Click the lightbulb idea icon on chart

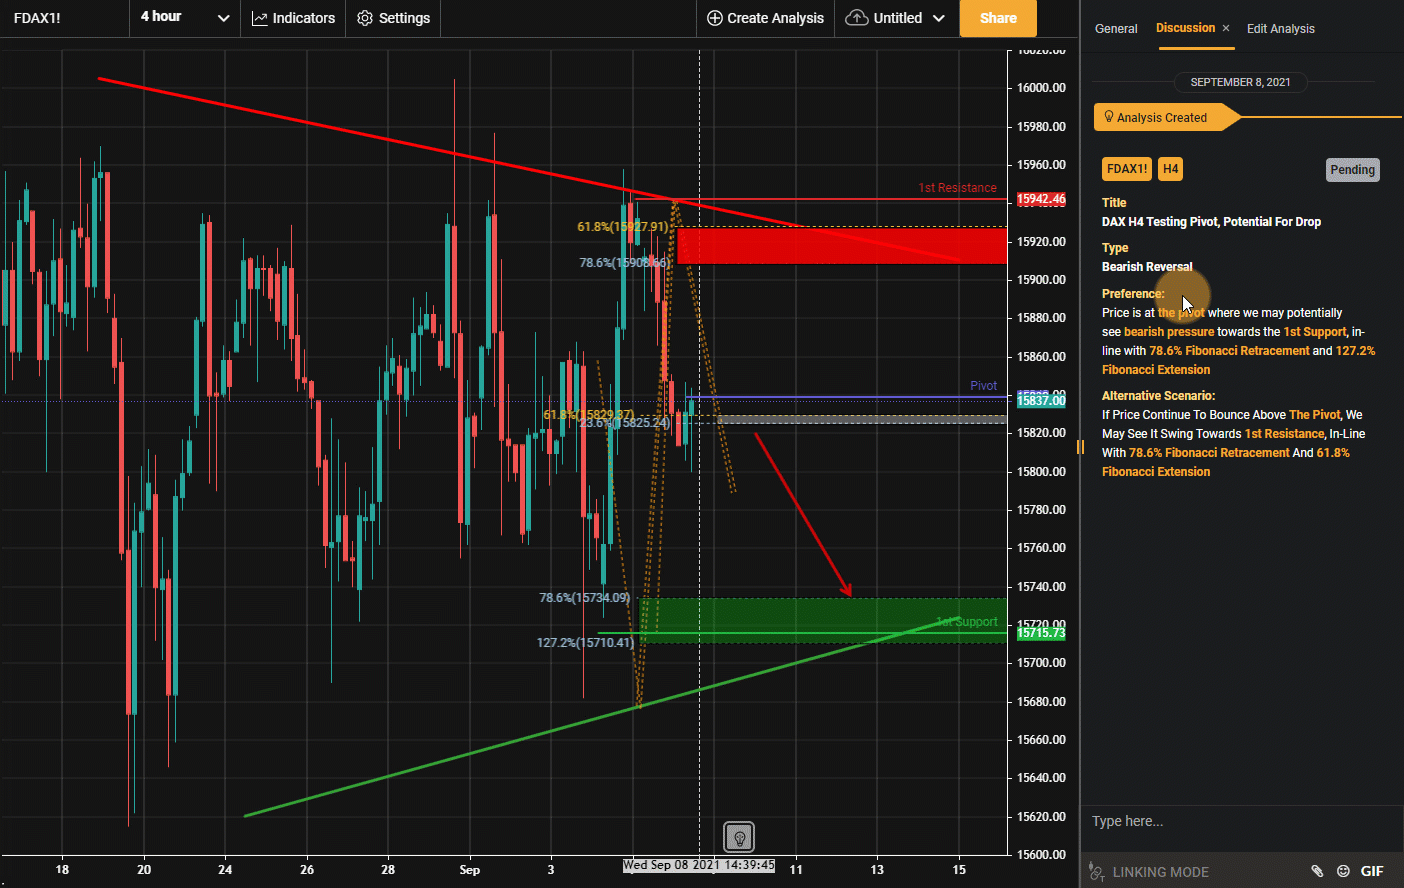739,837
